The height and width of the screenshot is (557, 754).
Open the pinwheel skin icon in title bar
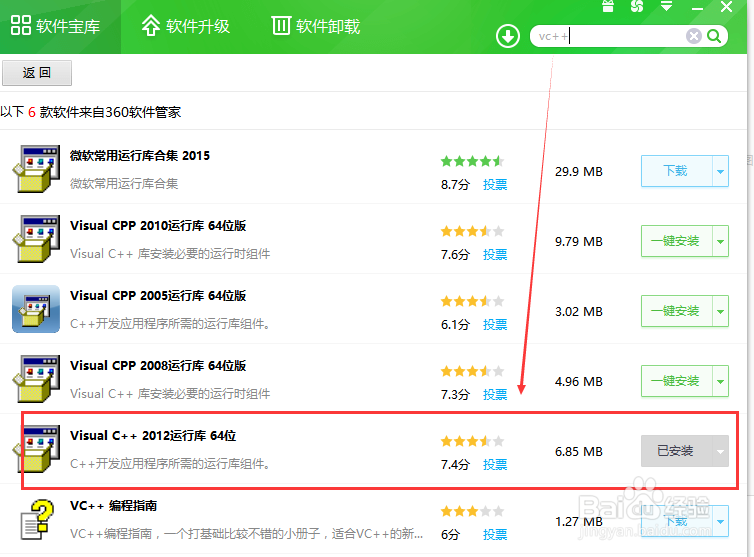(x=637, y=6)
